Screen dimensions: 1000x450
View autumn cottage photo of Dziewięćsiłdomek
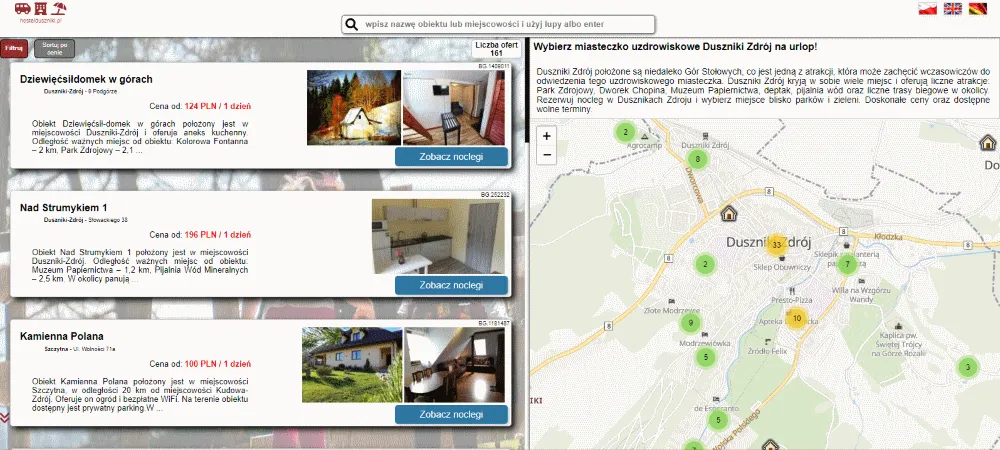tap(354, 108)
